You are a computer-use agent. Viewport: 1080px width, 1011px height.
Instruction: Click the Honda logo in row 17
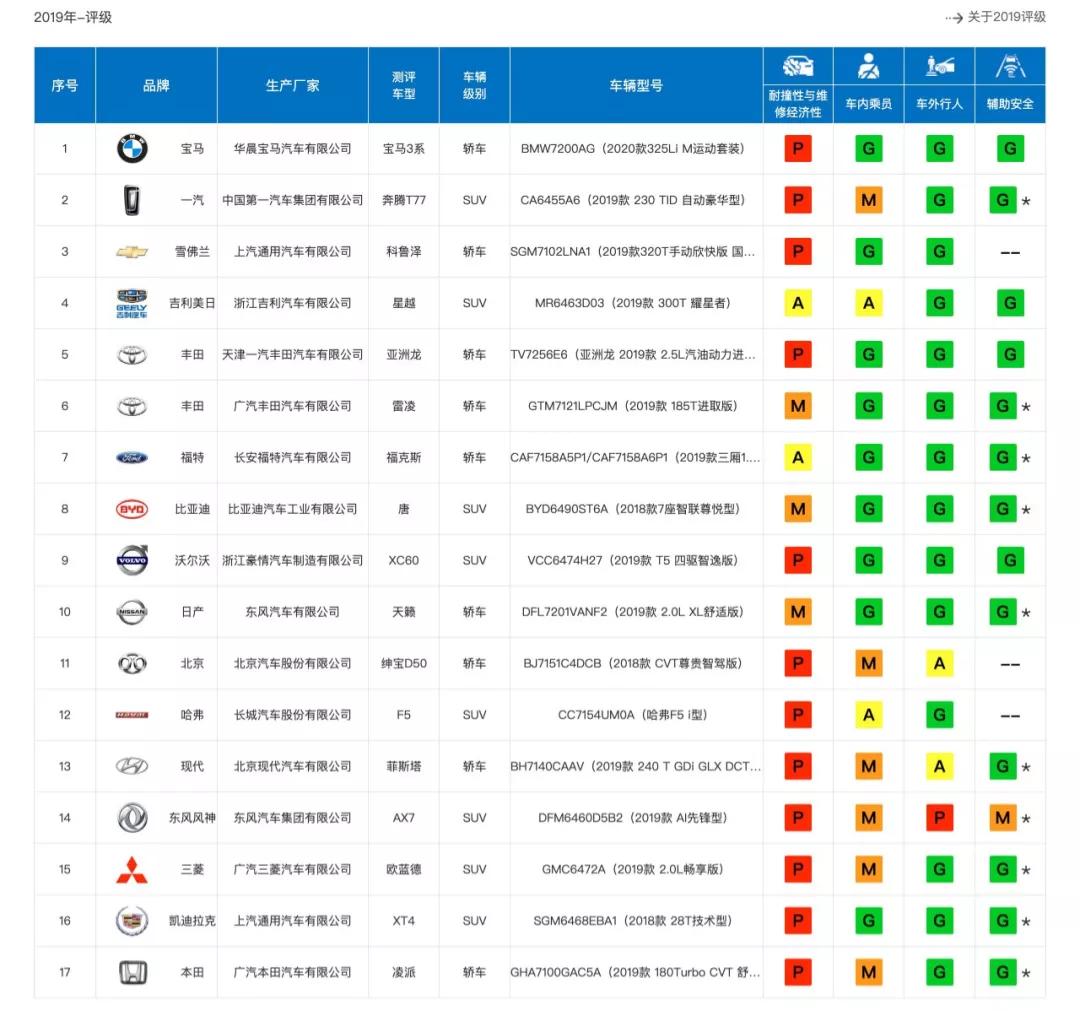[132, 972]
